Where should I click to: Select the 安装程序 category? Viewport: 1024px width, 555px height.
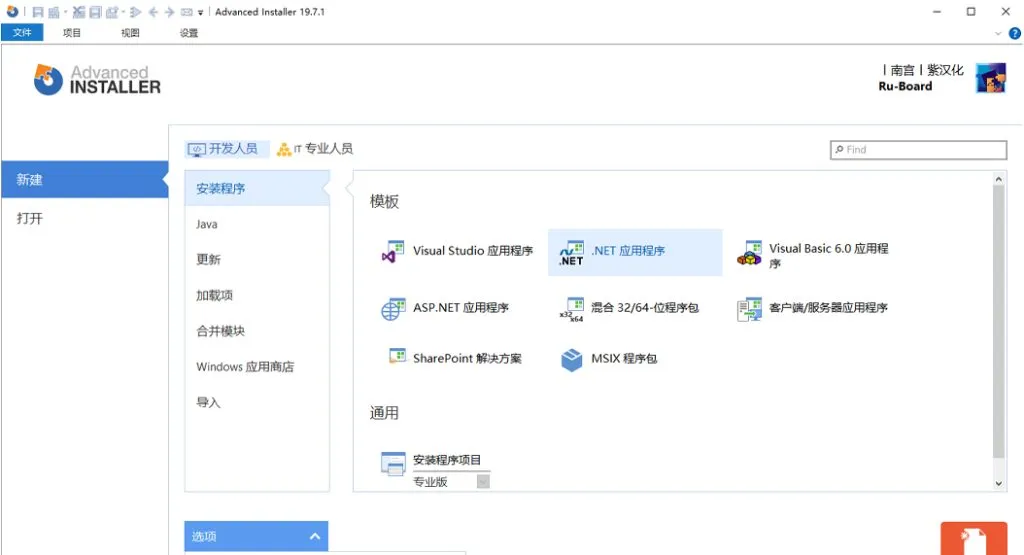[257, 189]
